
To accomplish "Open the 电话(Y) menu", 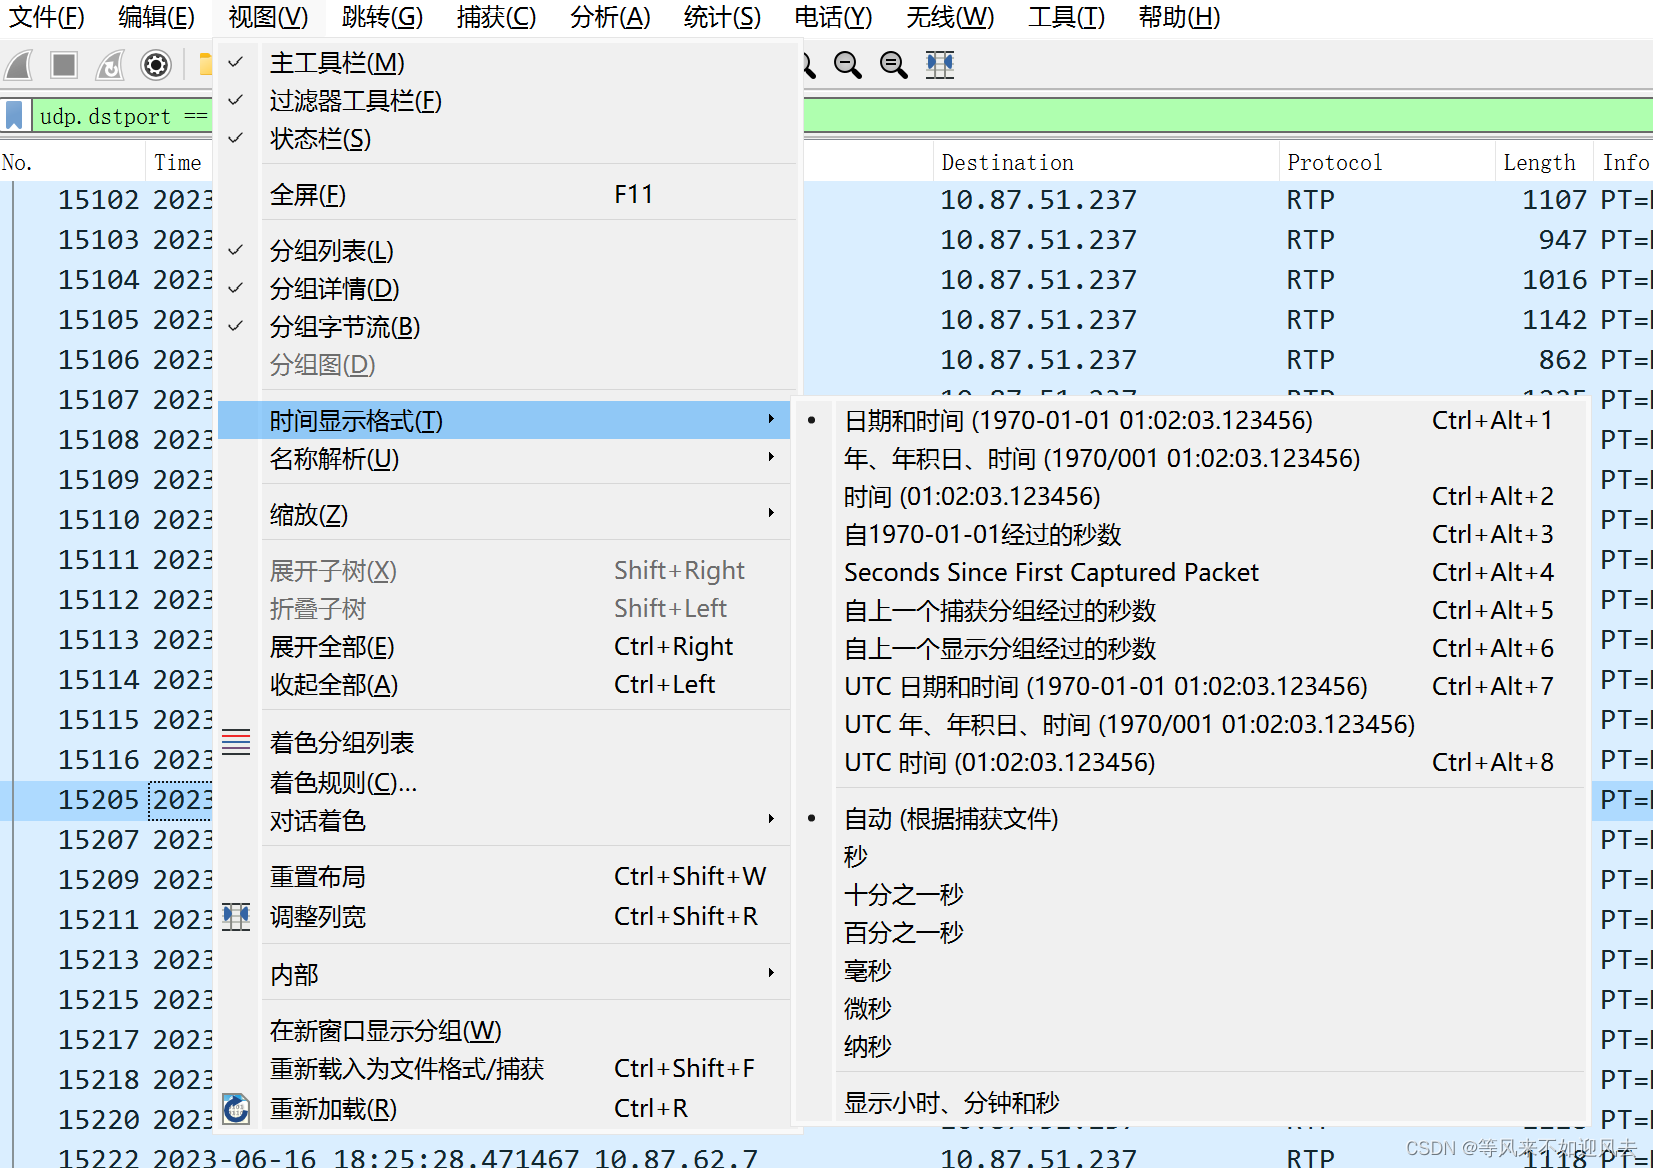I will click(833, 17).
